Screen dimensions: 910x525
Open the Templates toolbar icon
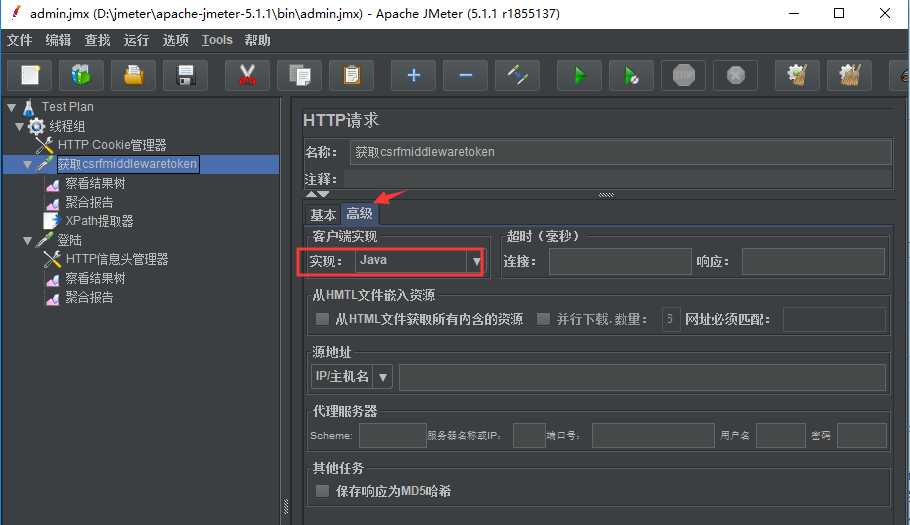point(81,75)
